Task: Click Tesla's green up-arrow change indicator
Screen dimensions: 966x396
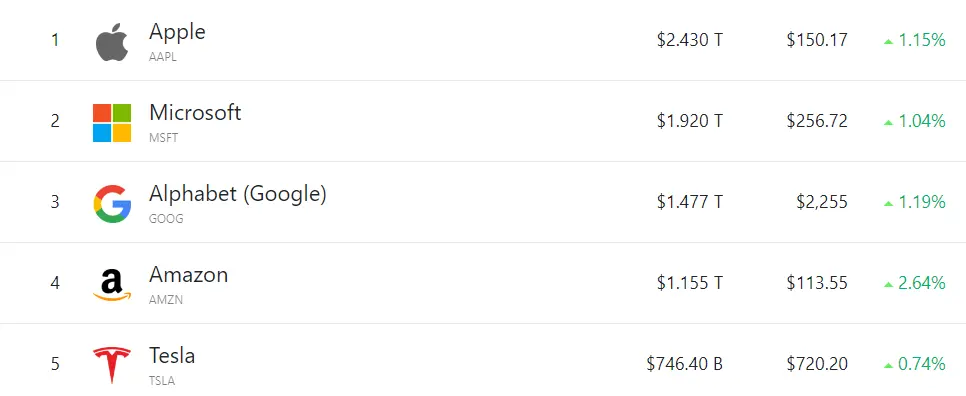Action: pyautogui.click(x=888, y=365)
